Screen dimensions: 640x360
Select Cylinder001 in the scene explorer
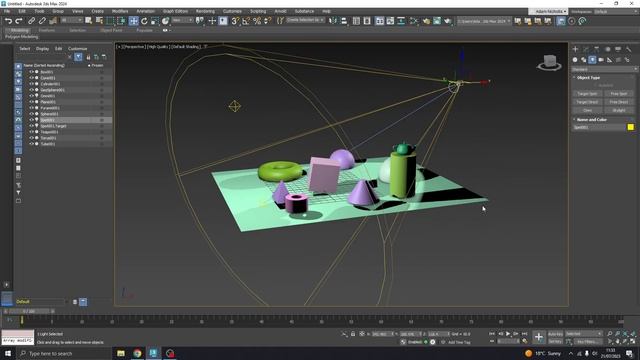point(50,84)
